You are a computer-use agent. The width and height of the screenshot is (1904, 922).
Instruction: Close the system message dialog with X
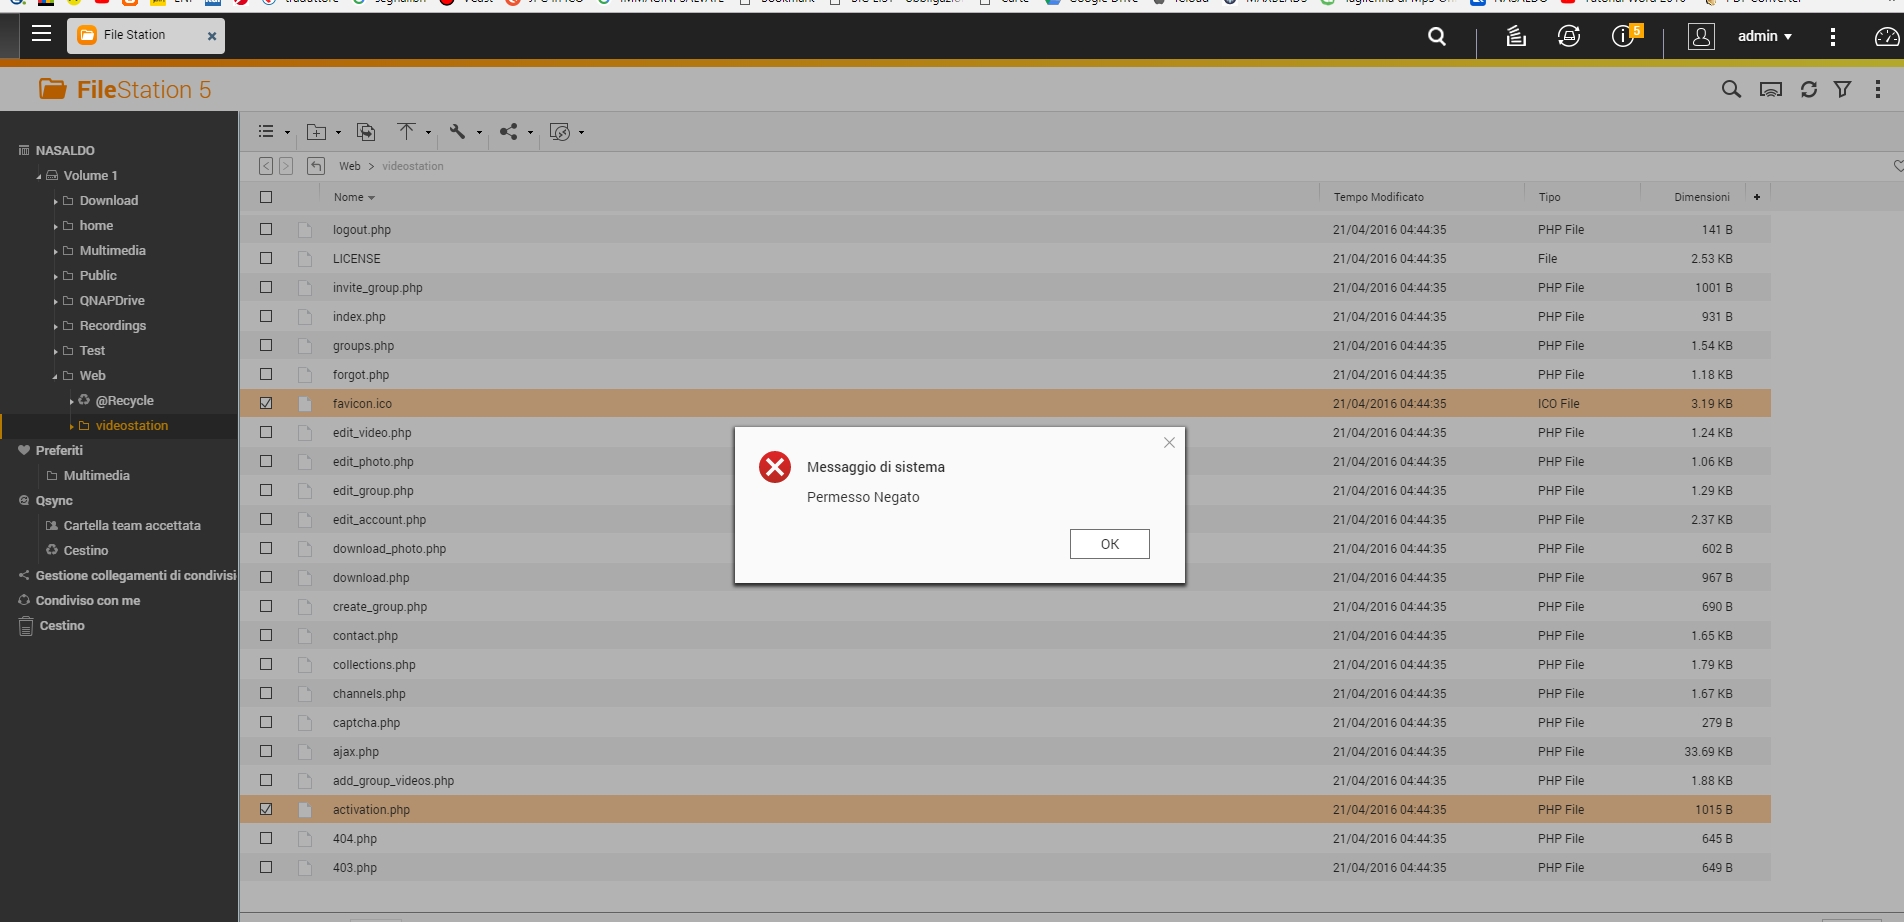pyautogui.click(x=1169, y=443)
